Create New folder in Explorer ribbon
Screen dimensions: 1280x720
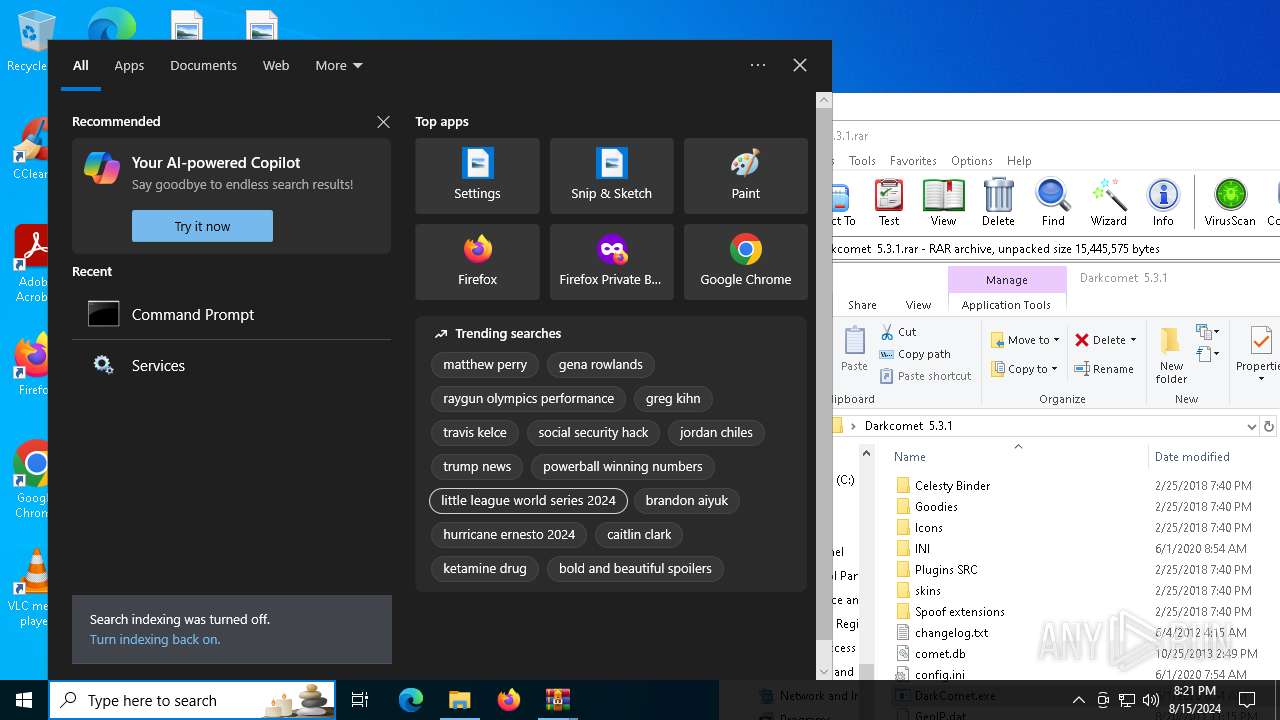coord(1171,355)
